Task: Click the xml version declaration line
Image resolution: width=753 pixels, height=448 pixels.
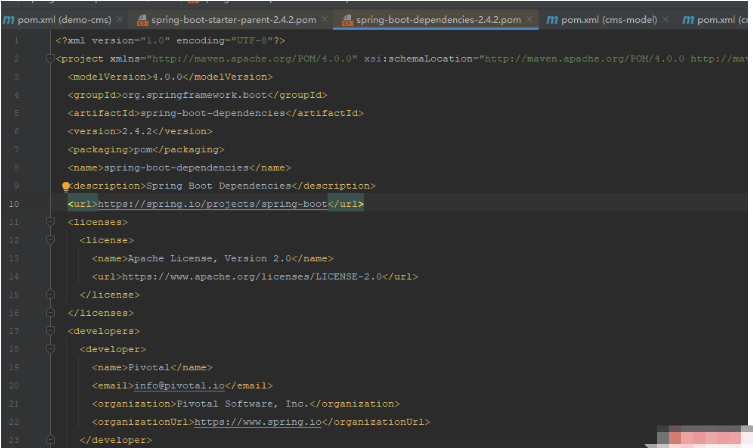Action: pos(170,41)
